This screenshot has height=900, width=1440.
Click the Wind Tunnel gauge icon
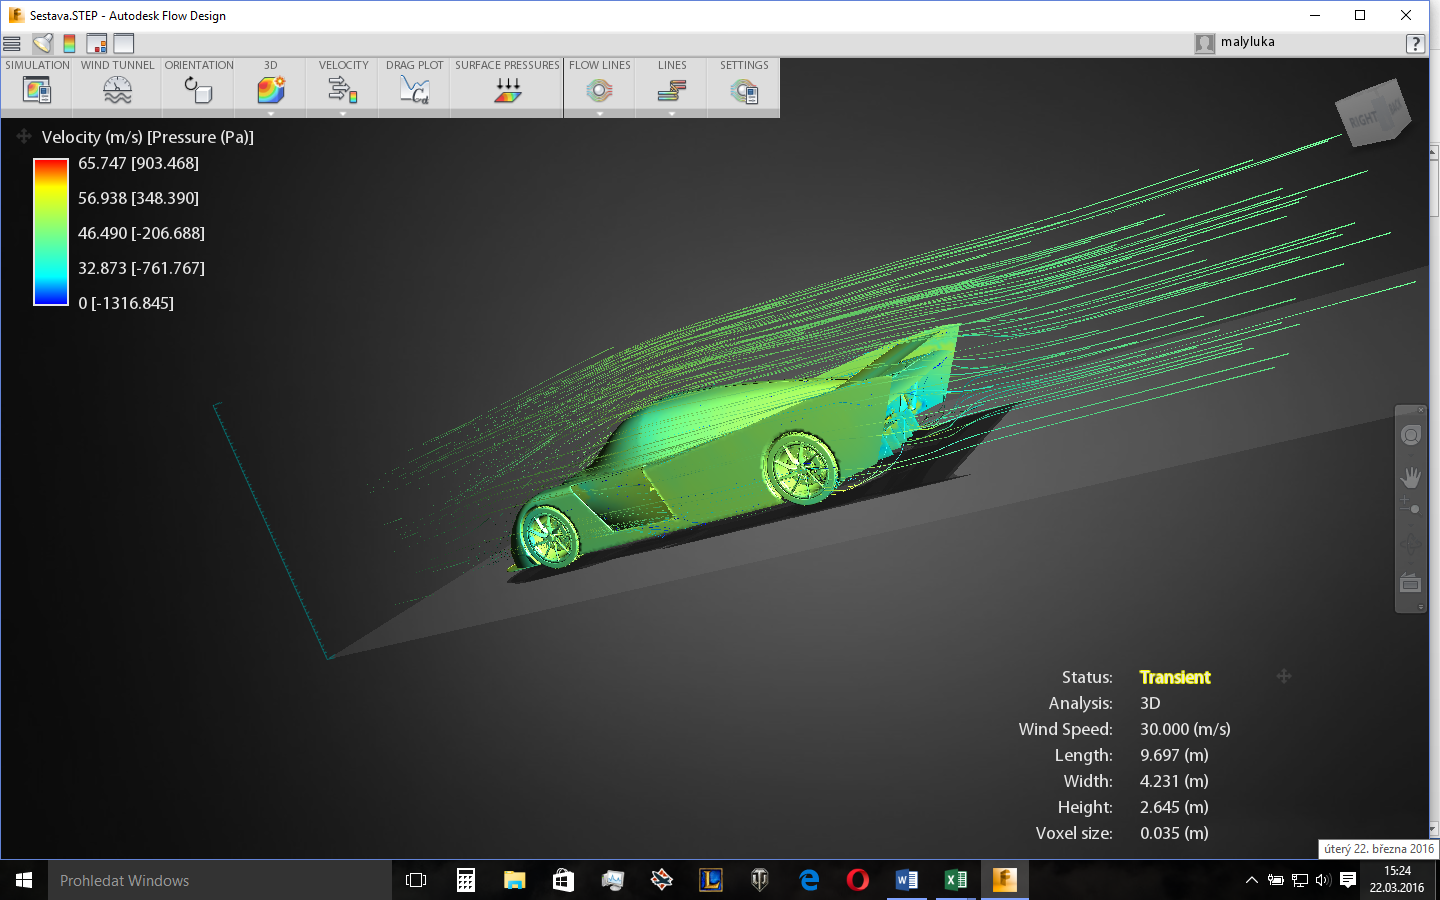tap(117, 90)
